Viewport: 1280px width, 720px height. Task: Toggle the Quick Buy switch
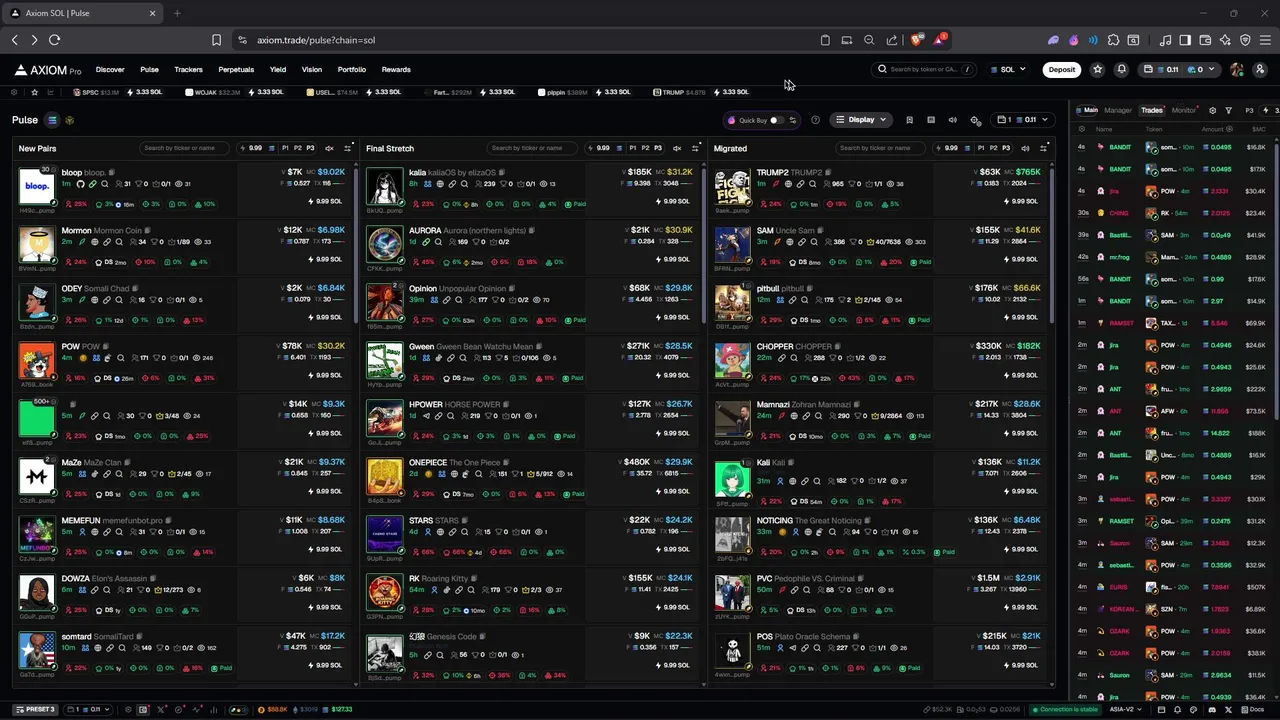(x=776, y=120)
